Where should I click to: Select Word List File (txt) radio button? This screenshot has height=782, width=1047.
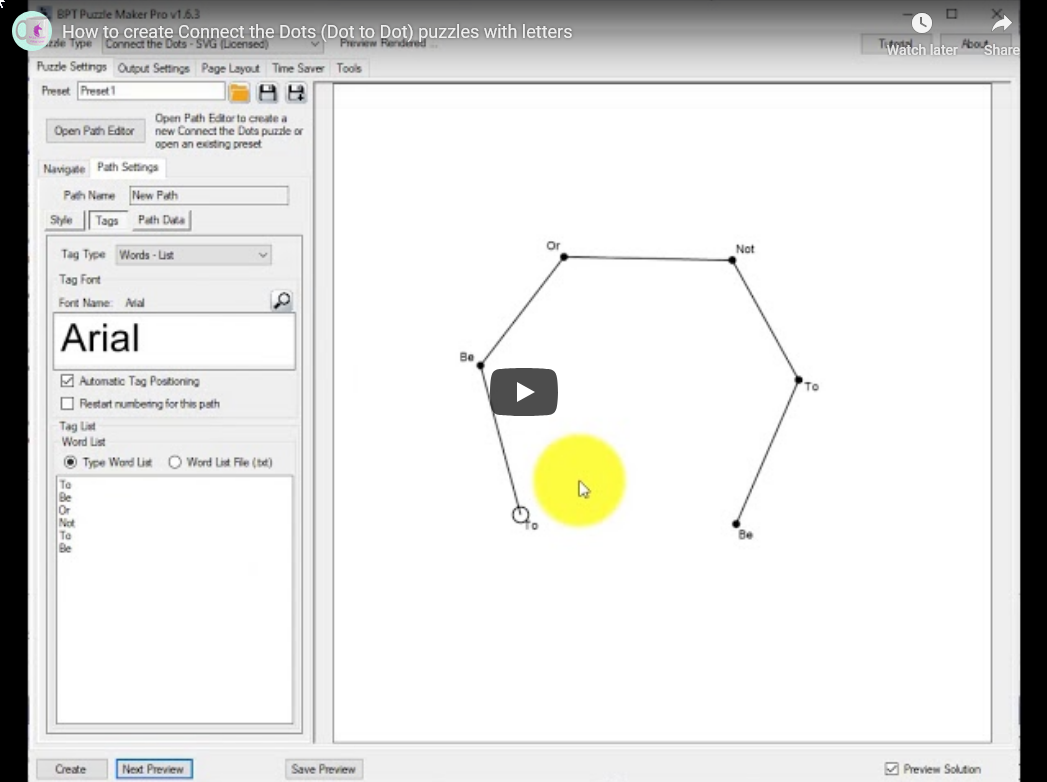[175, 462]
